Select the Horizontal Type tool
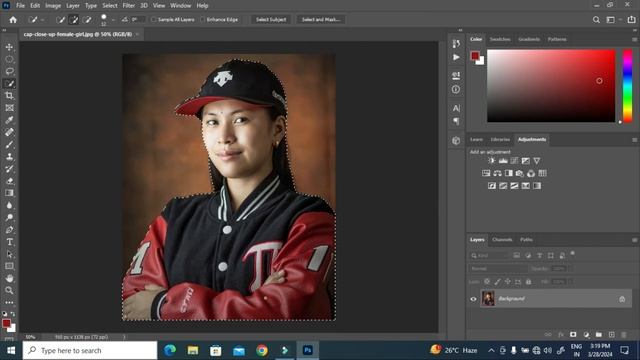The height and width of the screenshot is (360, 640). (x=9, y=242)
